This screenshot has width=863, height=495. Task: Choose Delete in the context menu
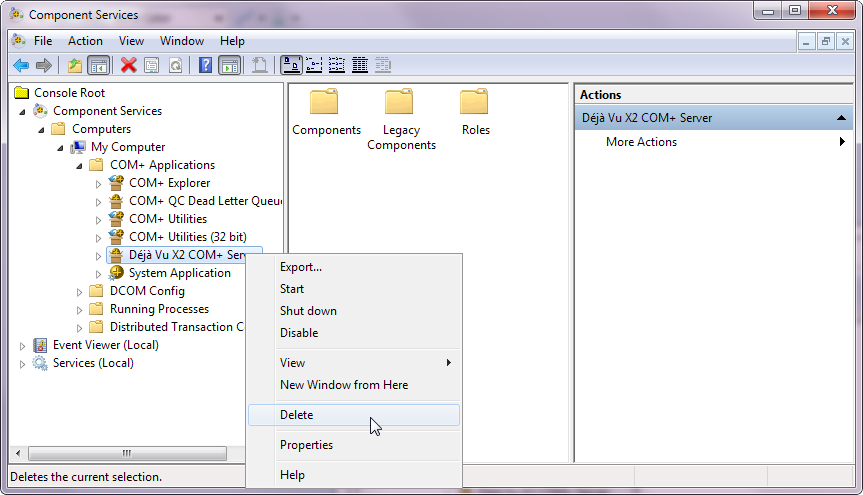point(354,415)
